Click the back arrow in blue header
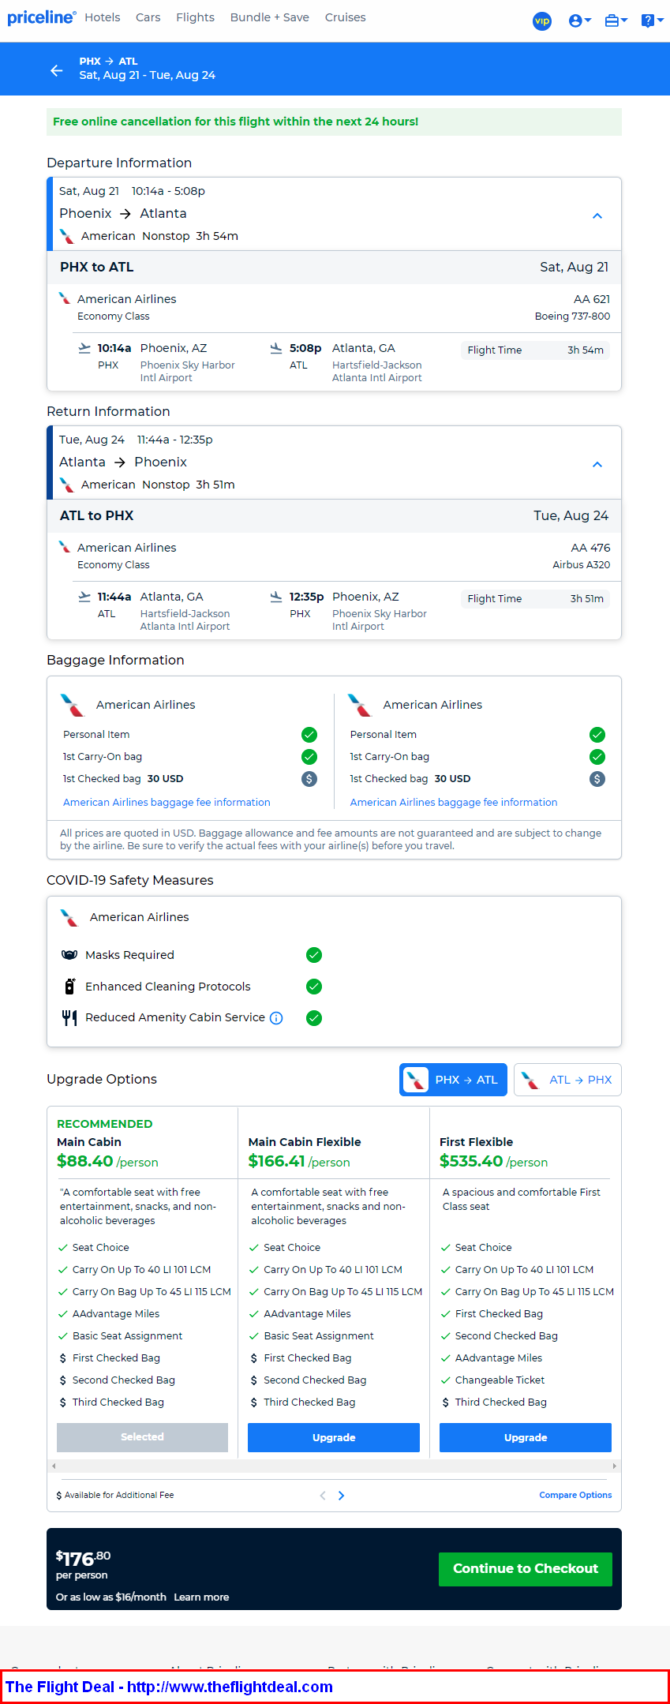Viewport: 670px width, 1704px height. 57,70
